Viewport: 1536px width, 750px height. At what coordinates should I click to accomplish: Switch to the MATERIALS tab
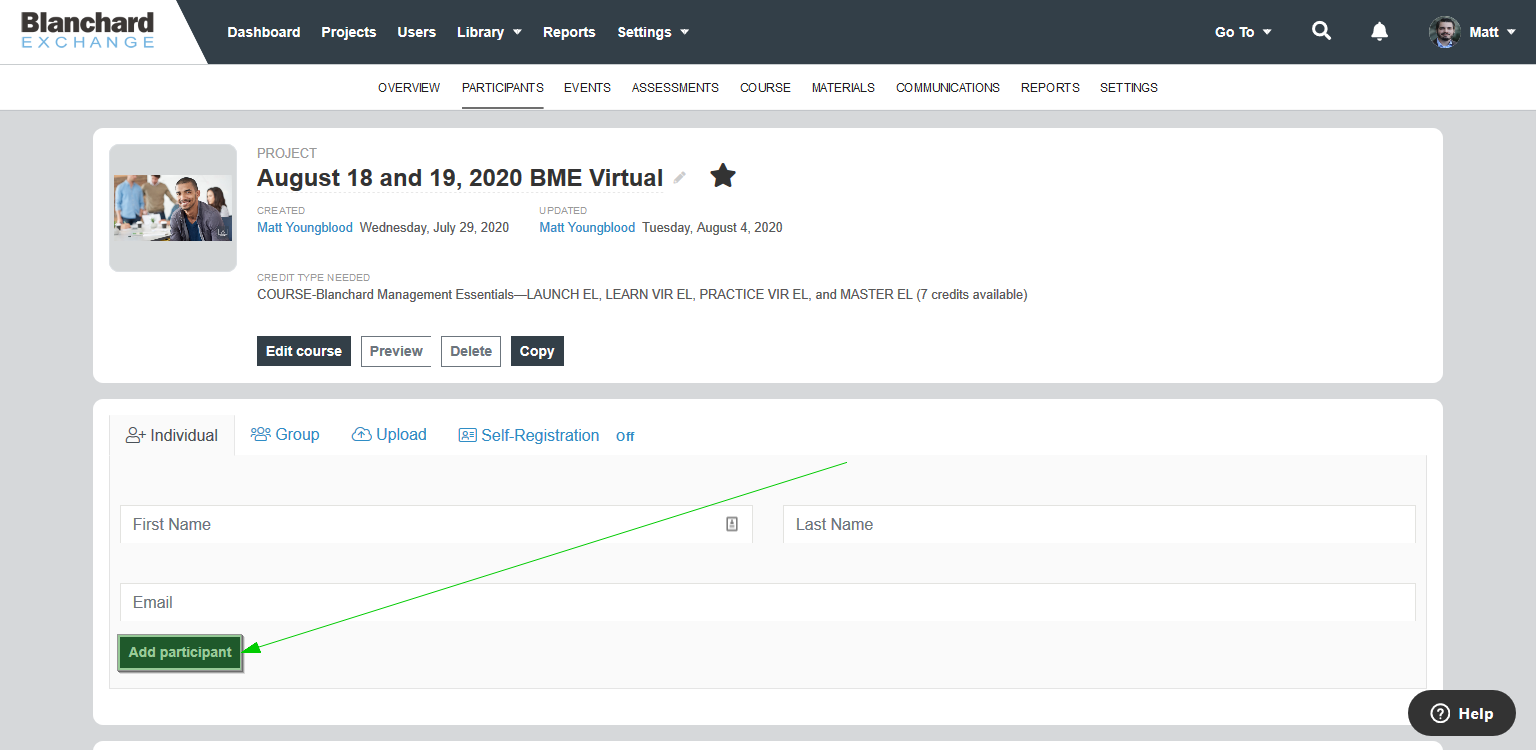tap(843, 88)
